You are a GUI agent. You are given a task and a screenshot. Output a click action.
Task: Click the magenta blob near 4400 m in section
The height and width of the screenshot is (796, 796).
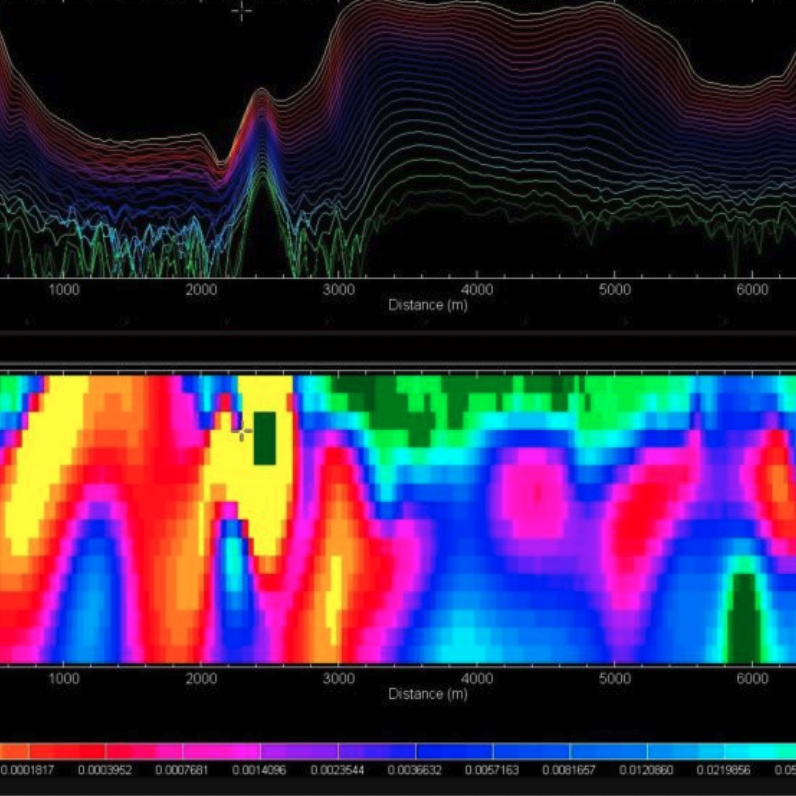pos(536,493)
